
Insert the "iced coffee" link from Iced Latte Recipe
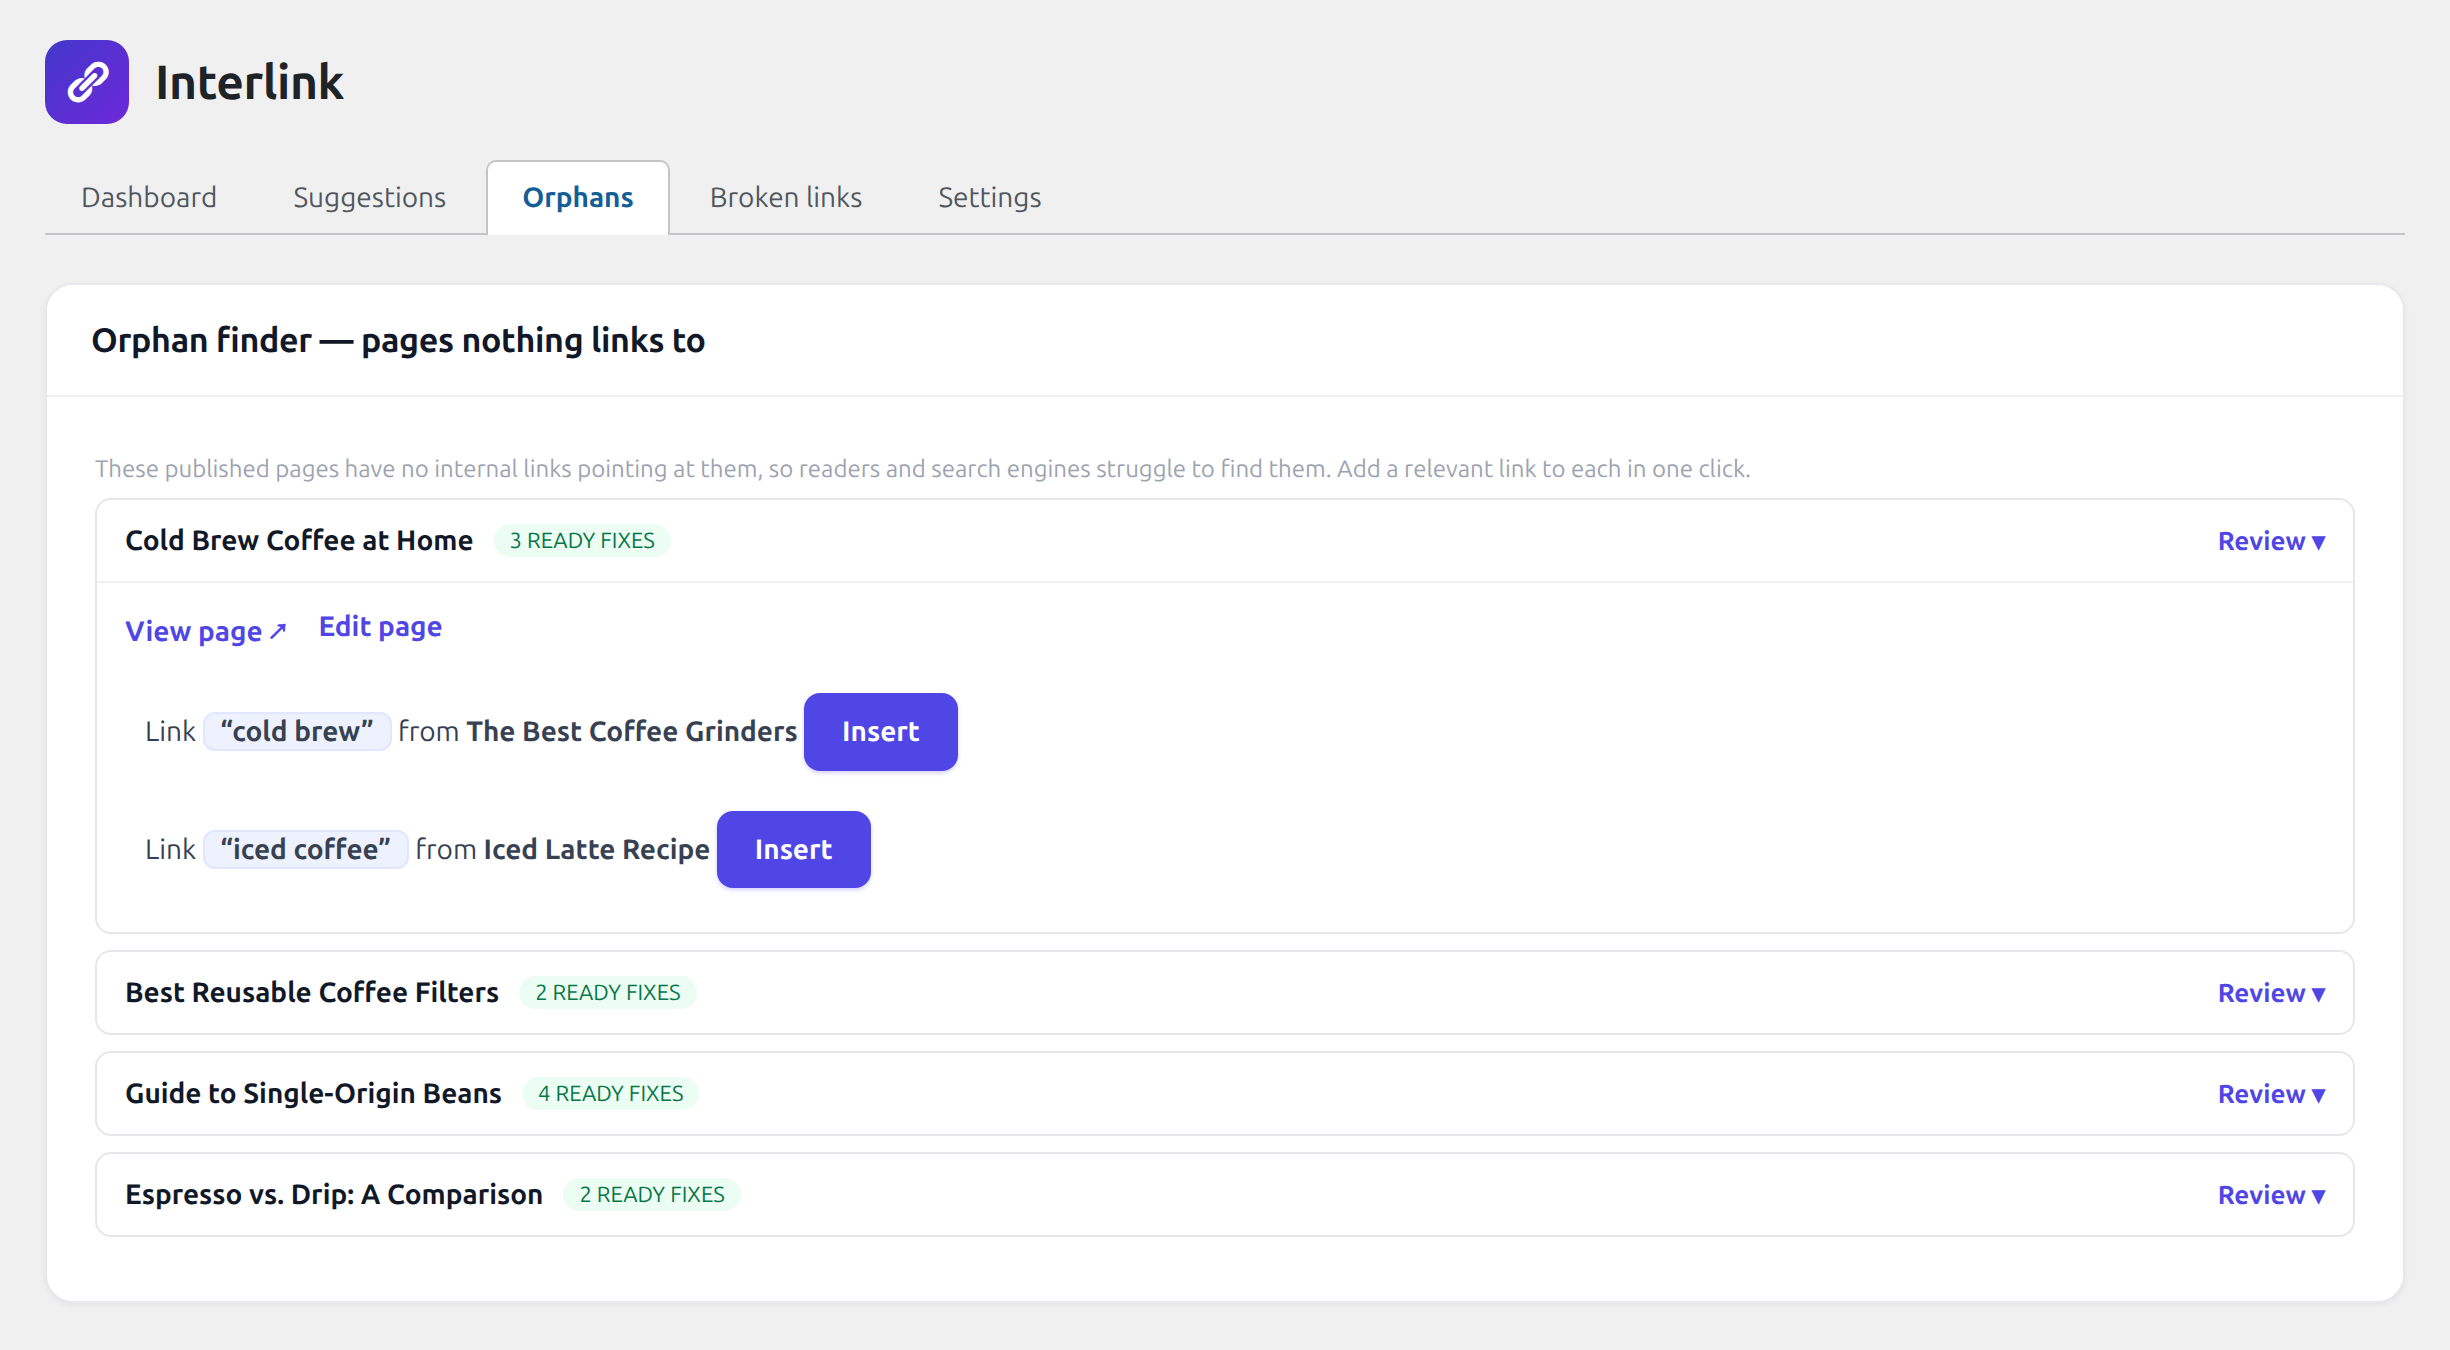coord(793,850)
